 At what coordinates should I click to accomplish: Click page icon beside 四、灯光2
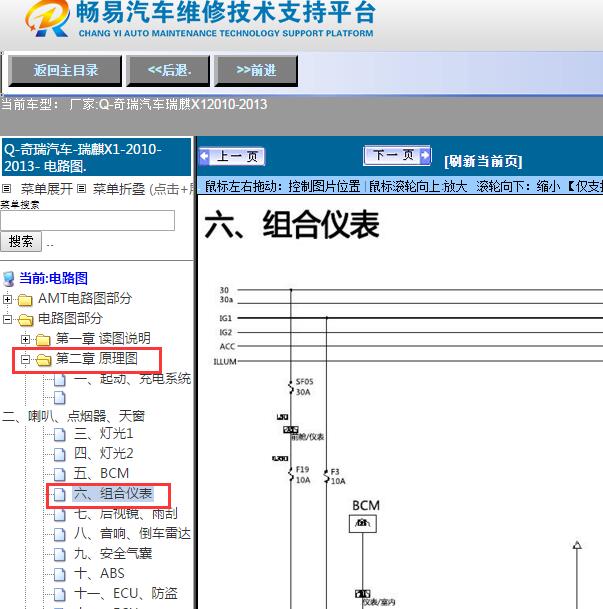[59, 454]
